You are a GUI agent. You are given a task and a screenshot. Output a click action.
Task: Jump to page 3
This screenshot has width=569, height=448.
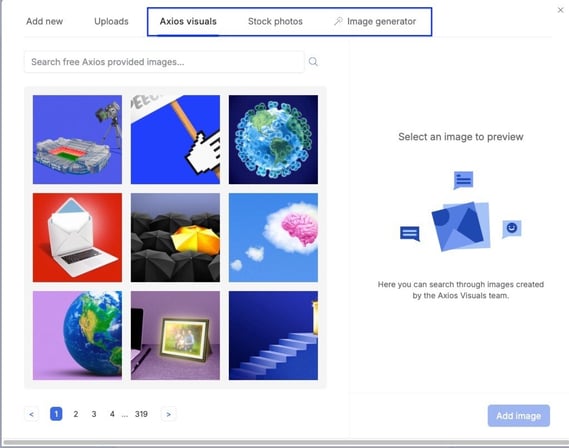point(94,414)
